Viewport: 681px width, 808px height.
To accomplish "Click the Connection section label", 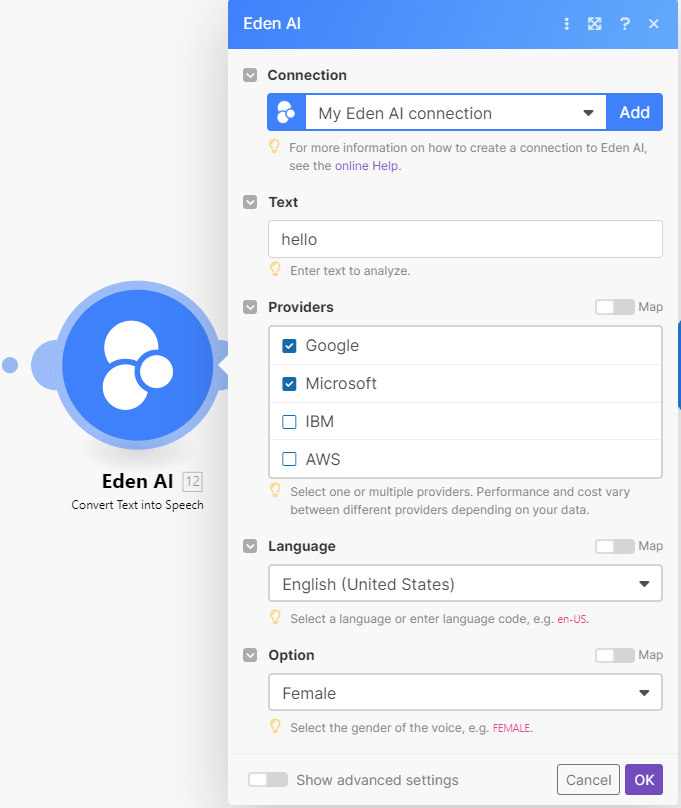I will (x=307, y=75).
